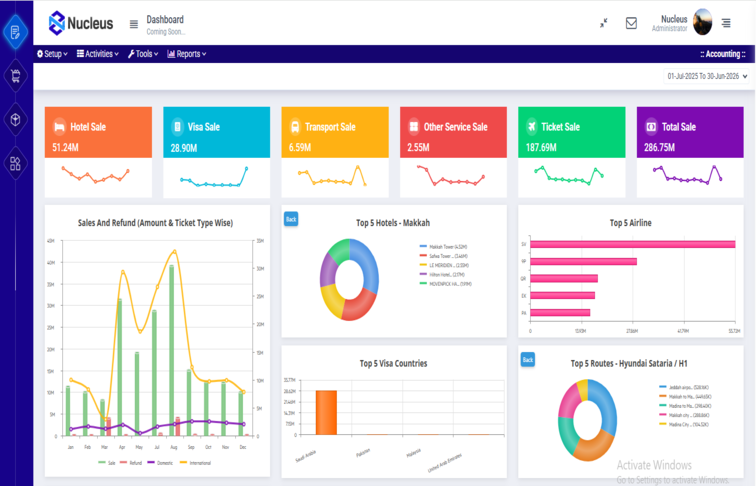Open the date range 01-Jul-2025 dropdown
The width and height of the screenshot is (756, 486).
707,76
